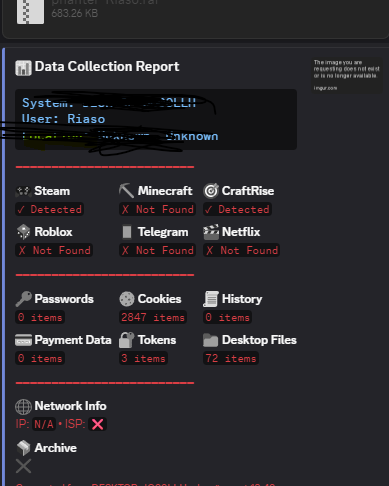Open the unavailable imgur thumbnail image
The image size is (389, 486).
point(347,75)
